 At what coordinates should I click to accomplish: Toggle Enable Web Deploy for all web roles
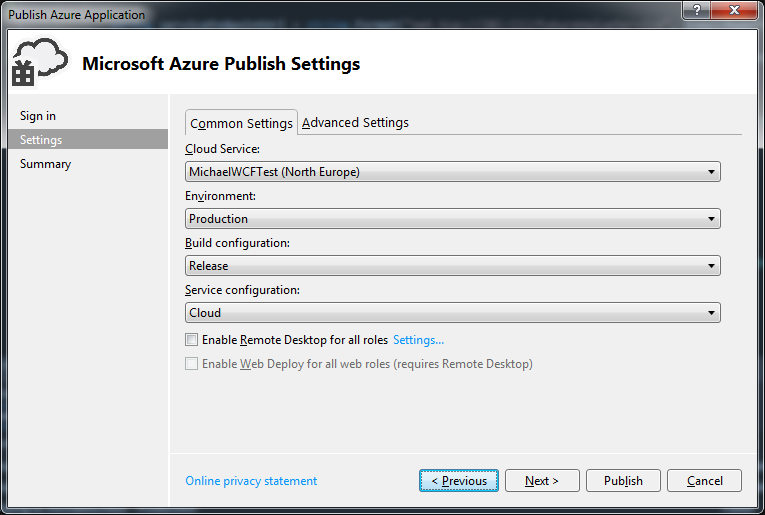click(192, 364)
